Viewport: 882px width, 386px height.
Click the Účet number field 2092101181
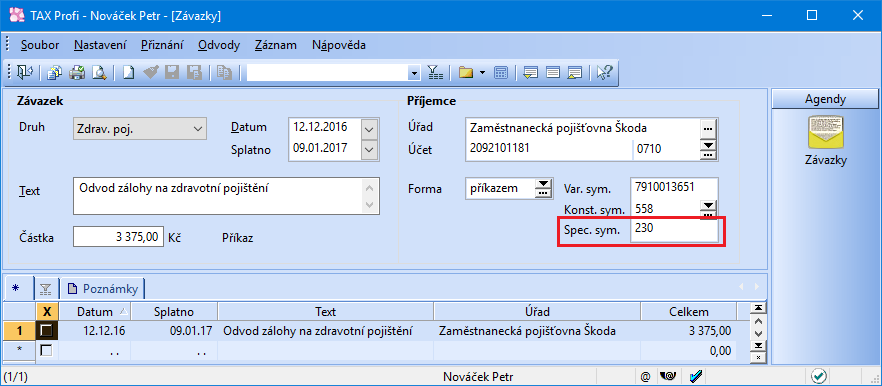pos(550,150)
